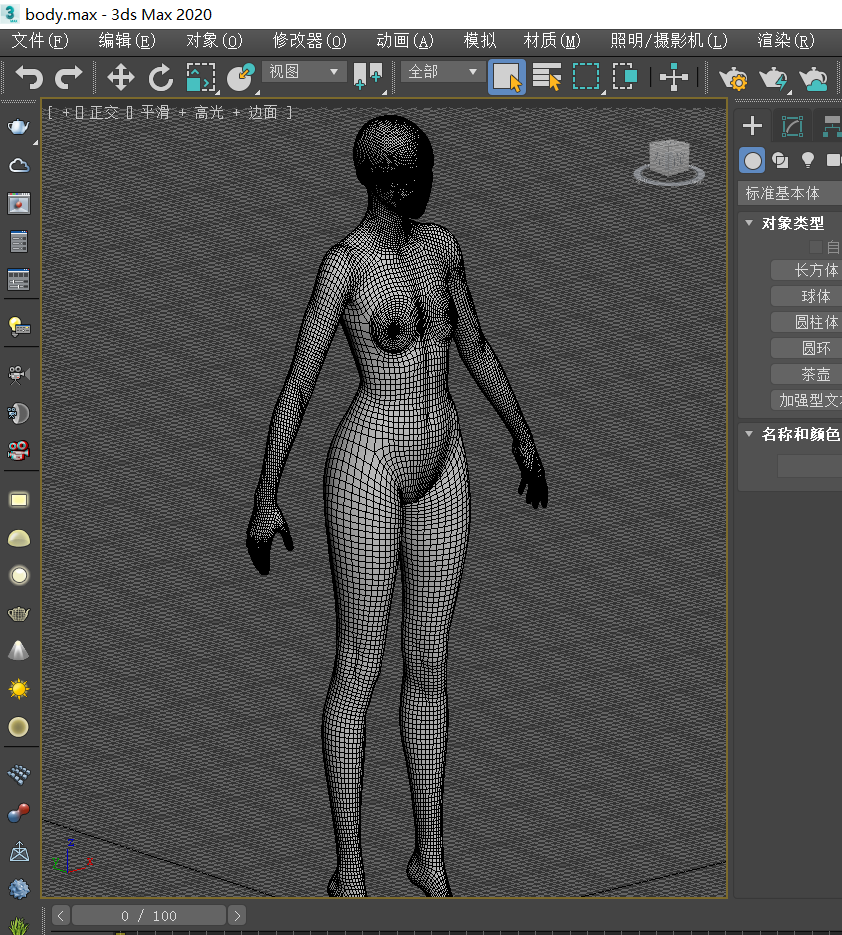Toggle Geometry category circle button
842x935 pixels.
pyautogui.click(x=752, y=160)
